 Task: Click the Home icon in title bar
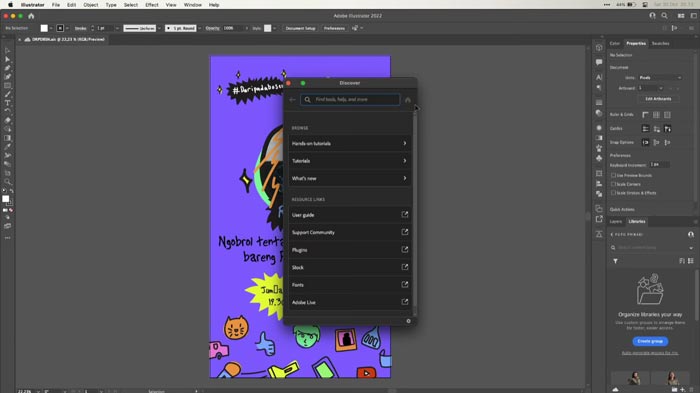coord(31,16)
